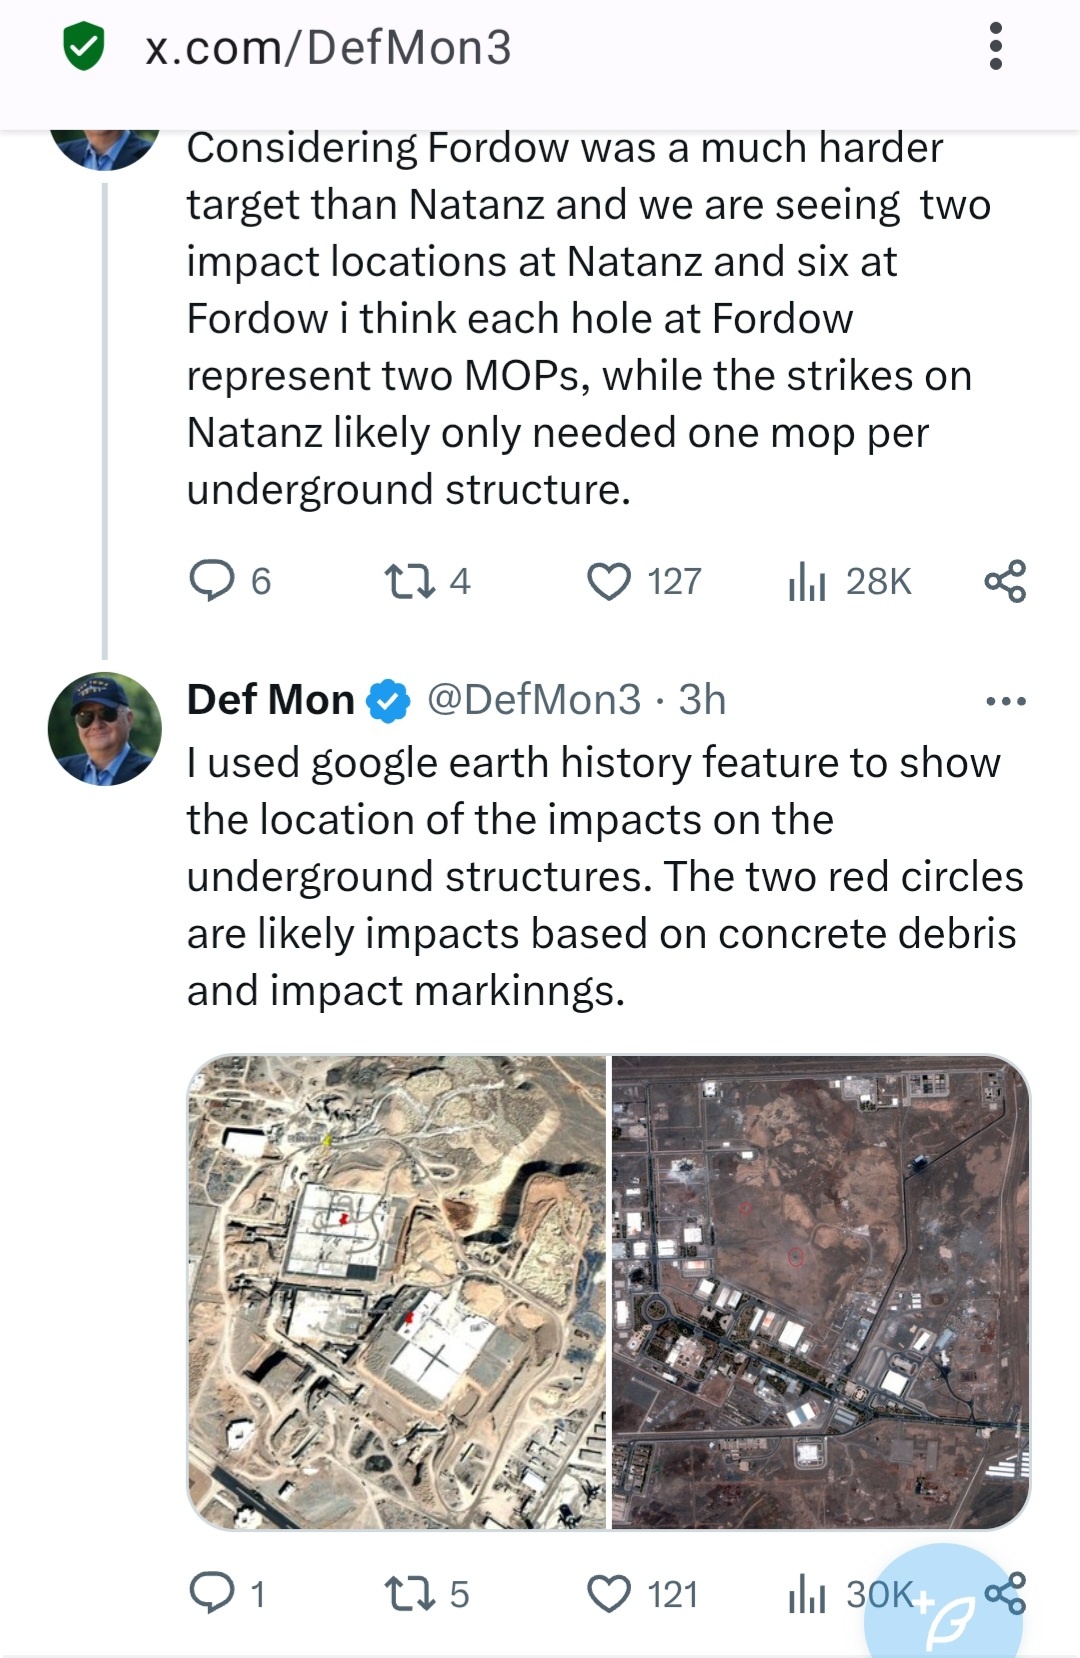Click the x.com/DefMon3 address bar
This screenshot has width=1080, height=1658.
pyautogui.click(x=330, y=46)
